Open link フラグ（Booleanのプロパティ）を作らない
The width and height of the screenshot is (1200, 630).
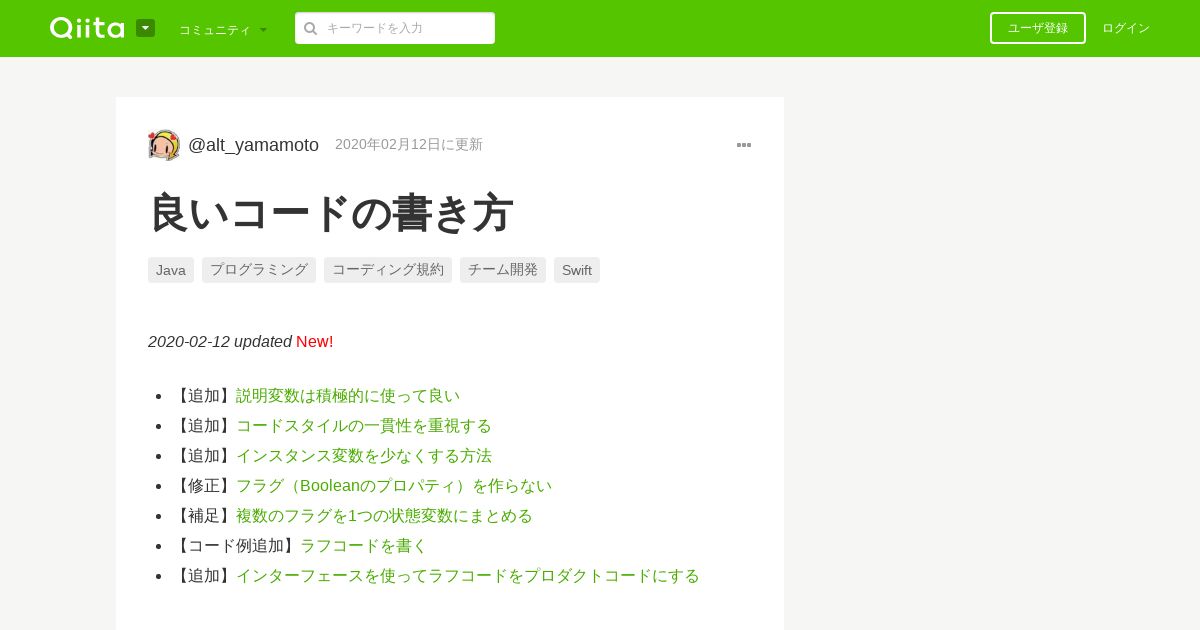[394, 486]
